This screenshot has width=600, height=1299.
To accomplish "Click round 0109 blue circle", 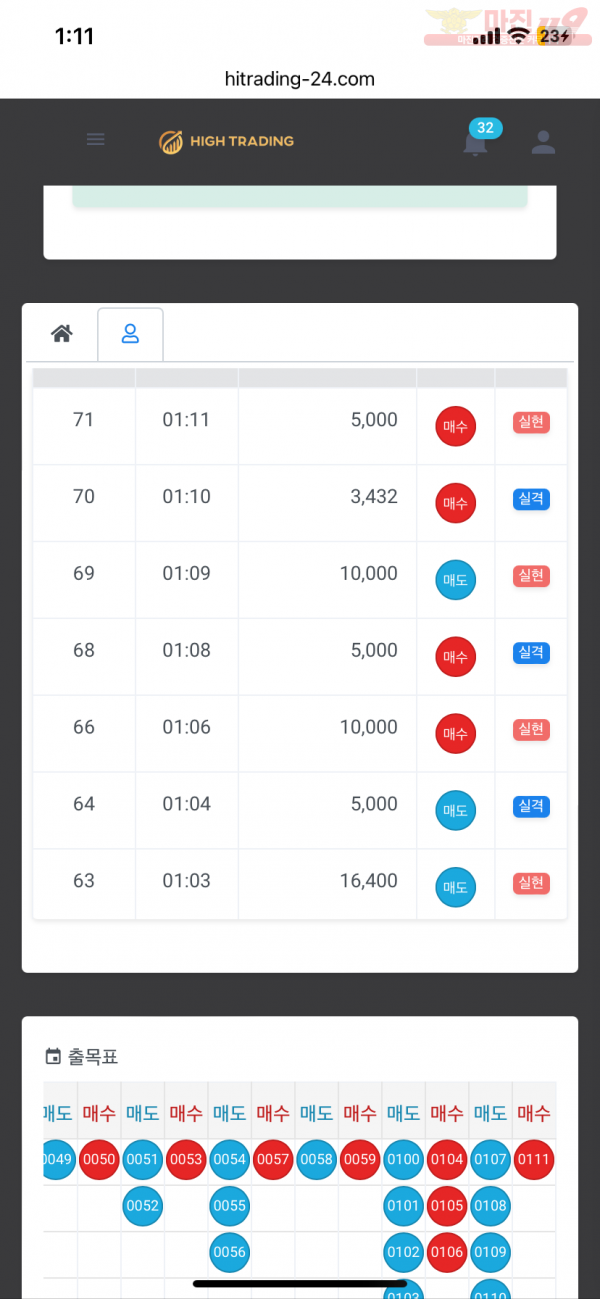I will (491, 1252).
